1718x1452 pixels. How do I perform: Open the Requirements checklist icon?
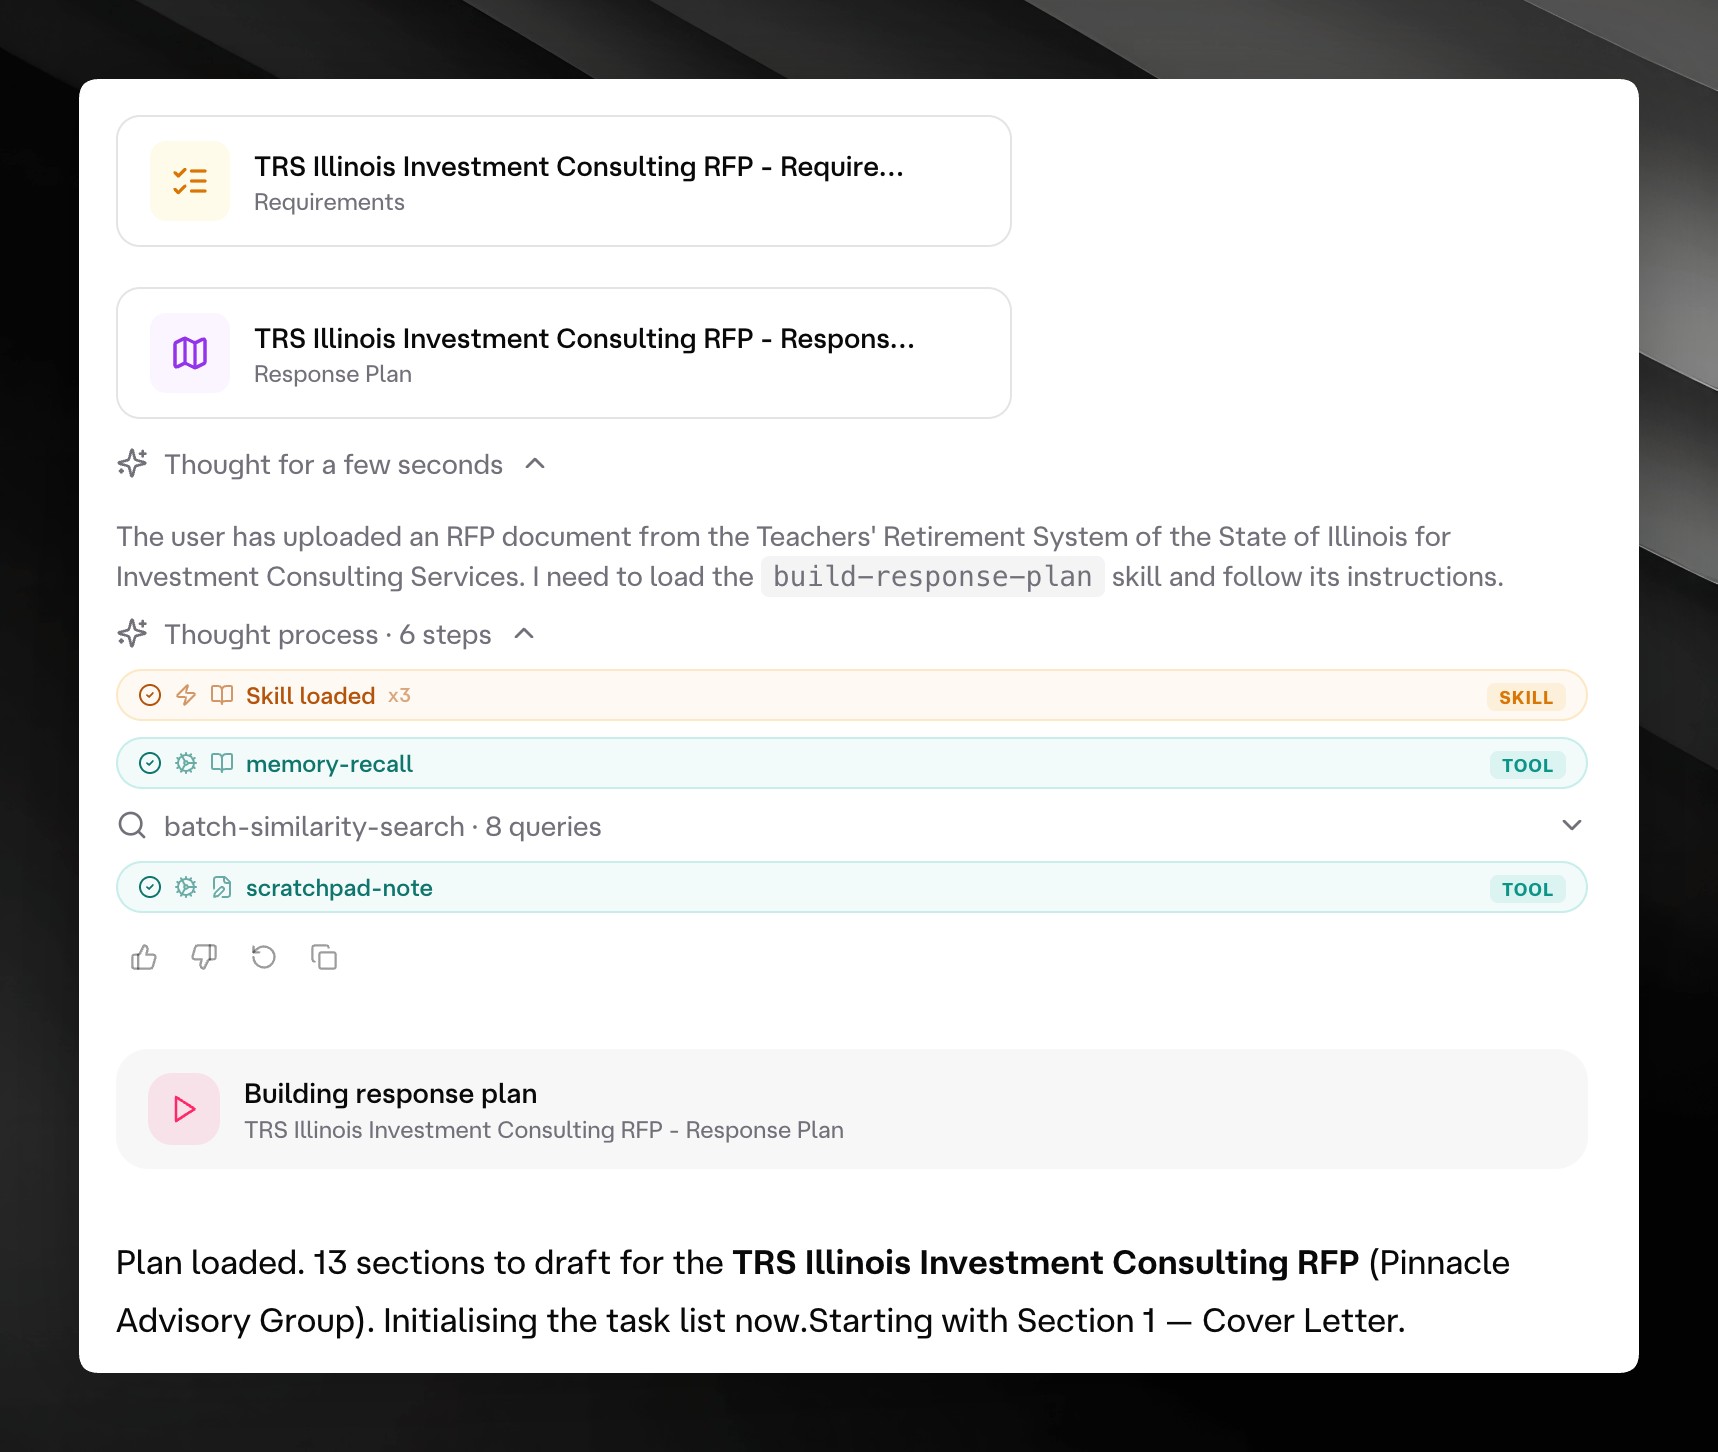(190, 181)
